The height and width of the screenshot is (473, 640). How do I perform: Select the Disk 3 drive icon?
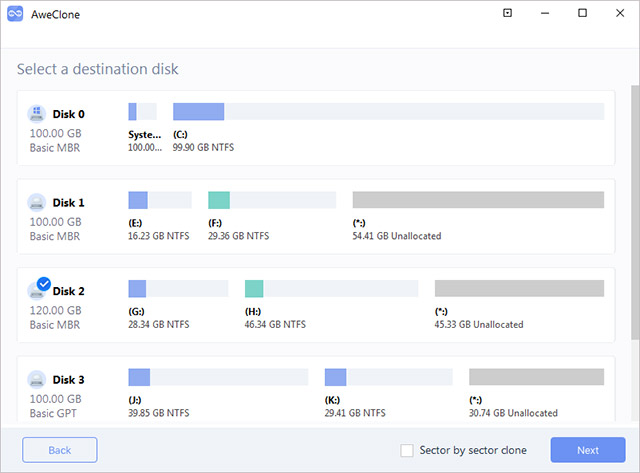(37, 379)
